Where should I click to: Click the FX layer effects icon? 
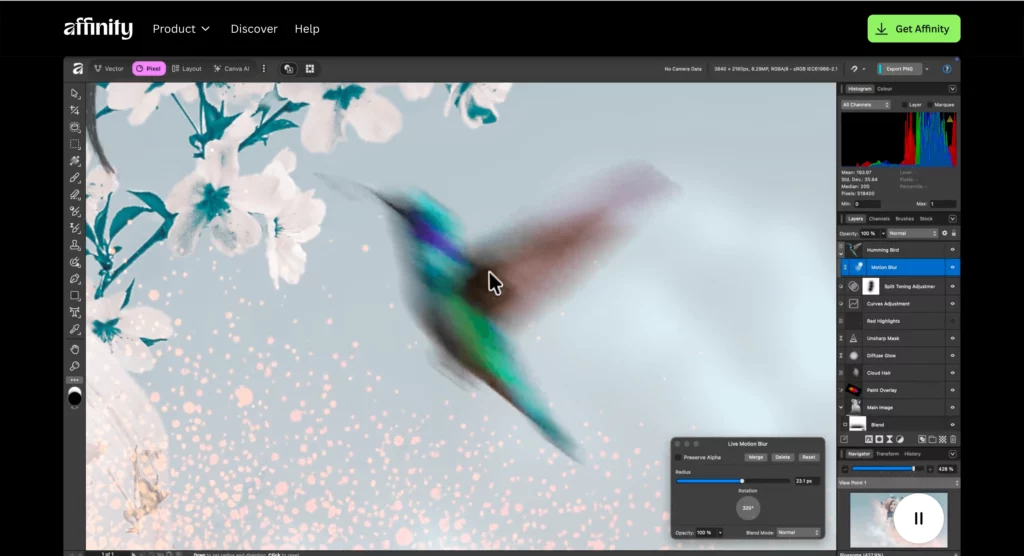coord(869,439)
